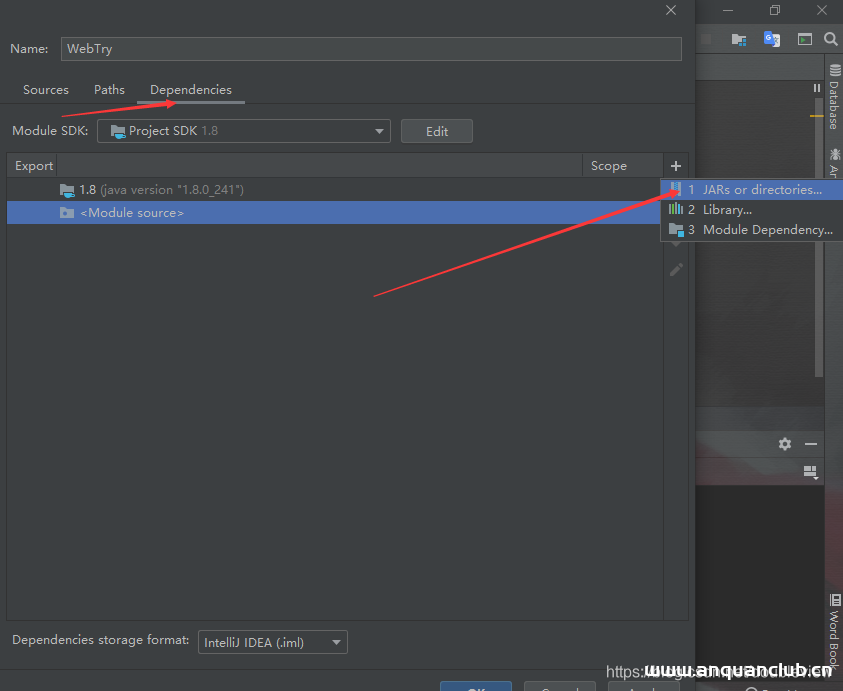The height and width of the screenshot is (691, 843).
Task: Expand the Dependencies storage format dropdown
Action: coord(272,642)
